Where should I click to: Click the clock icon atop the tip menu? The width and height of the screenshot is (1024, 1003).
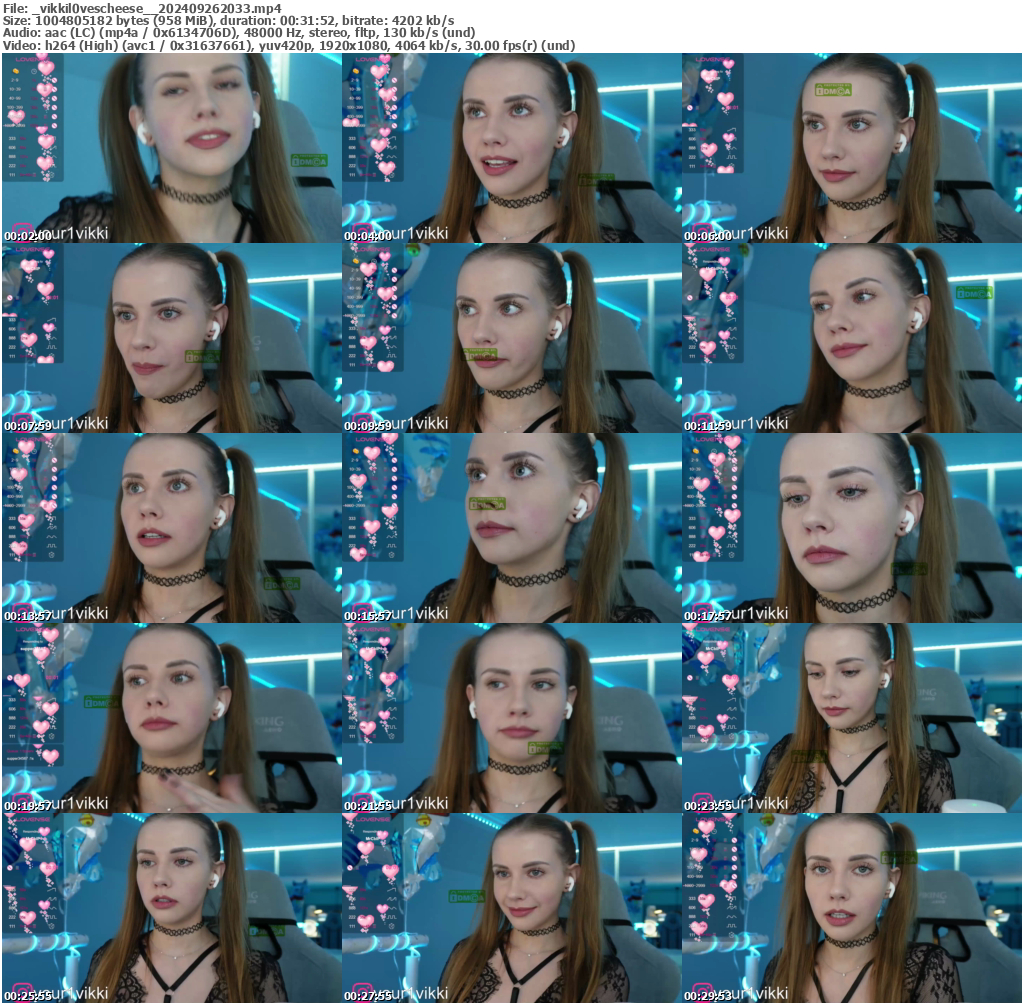pos(34,71)
